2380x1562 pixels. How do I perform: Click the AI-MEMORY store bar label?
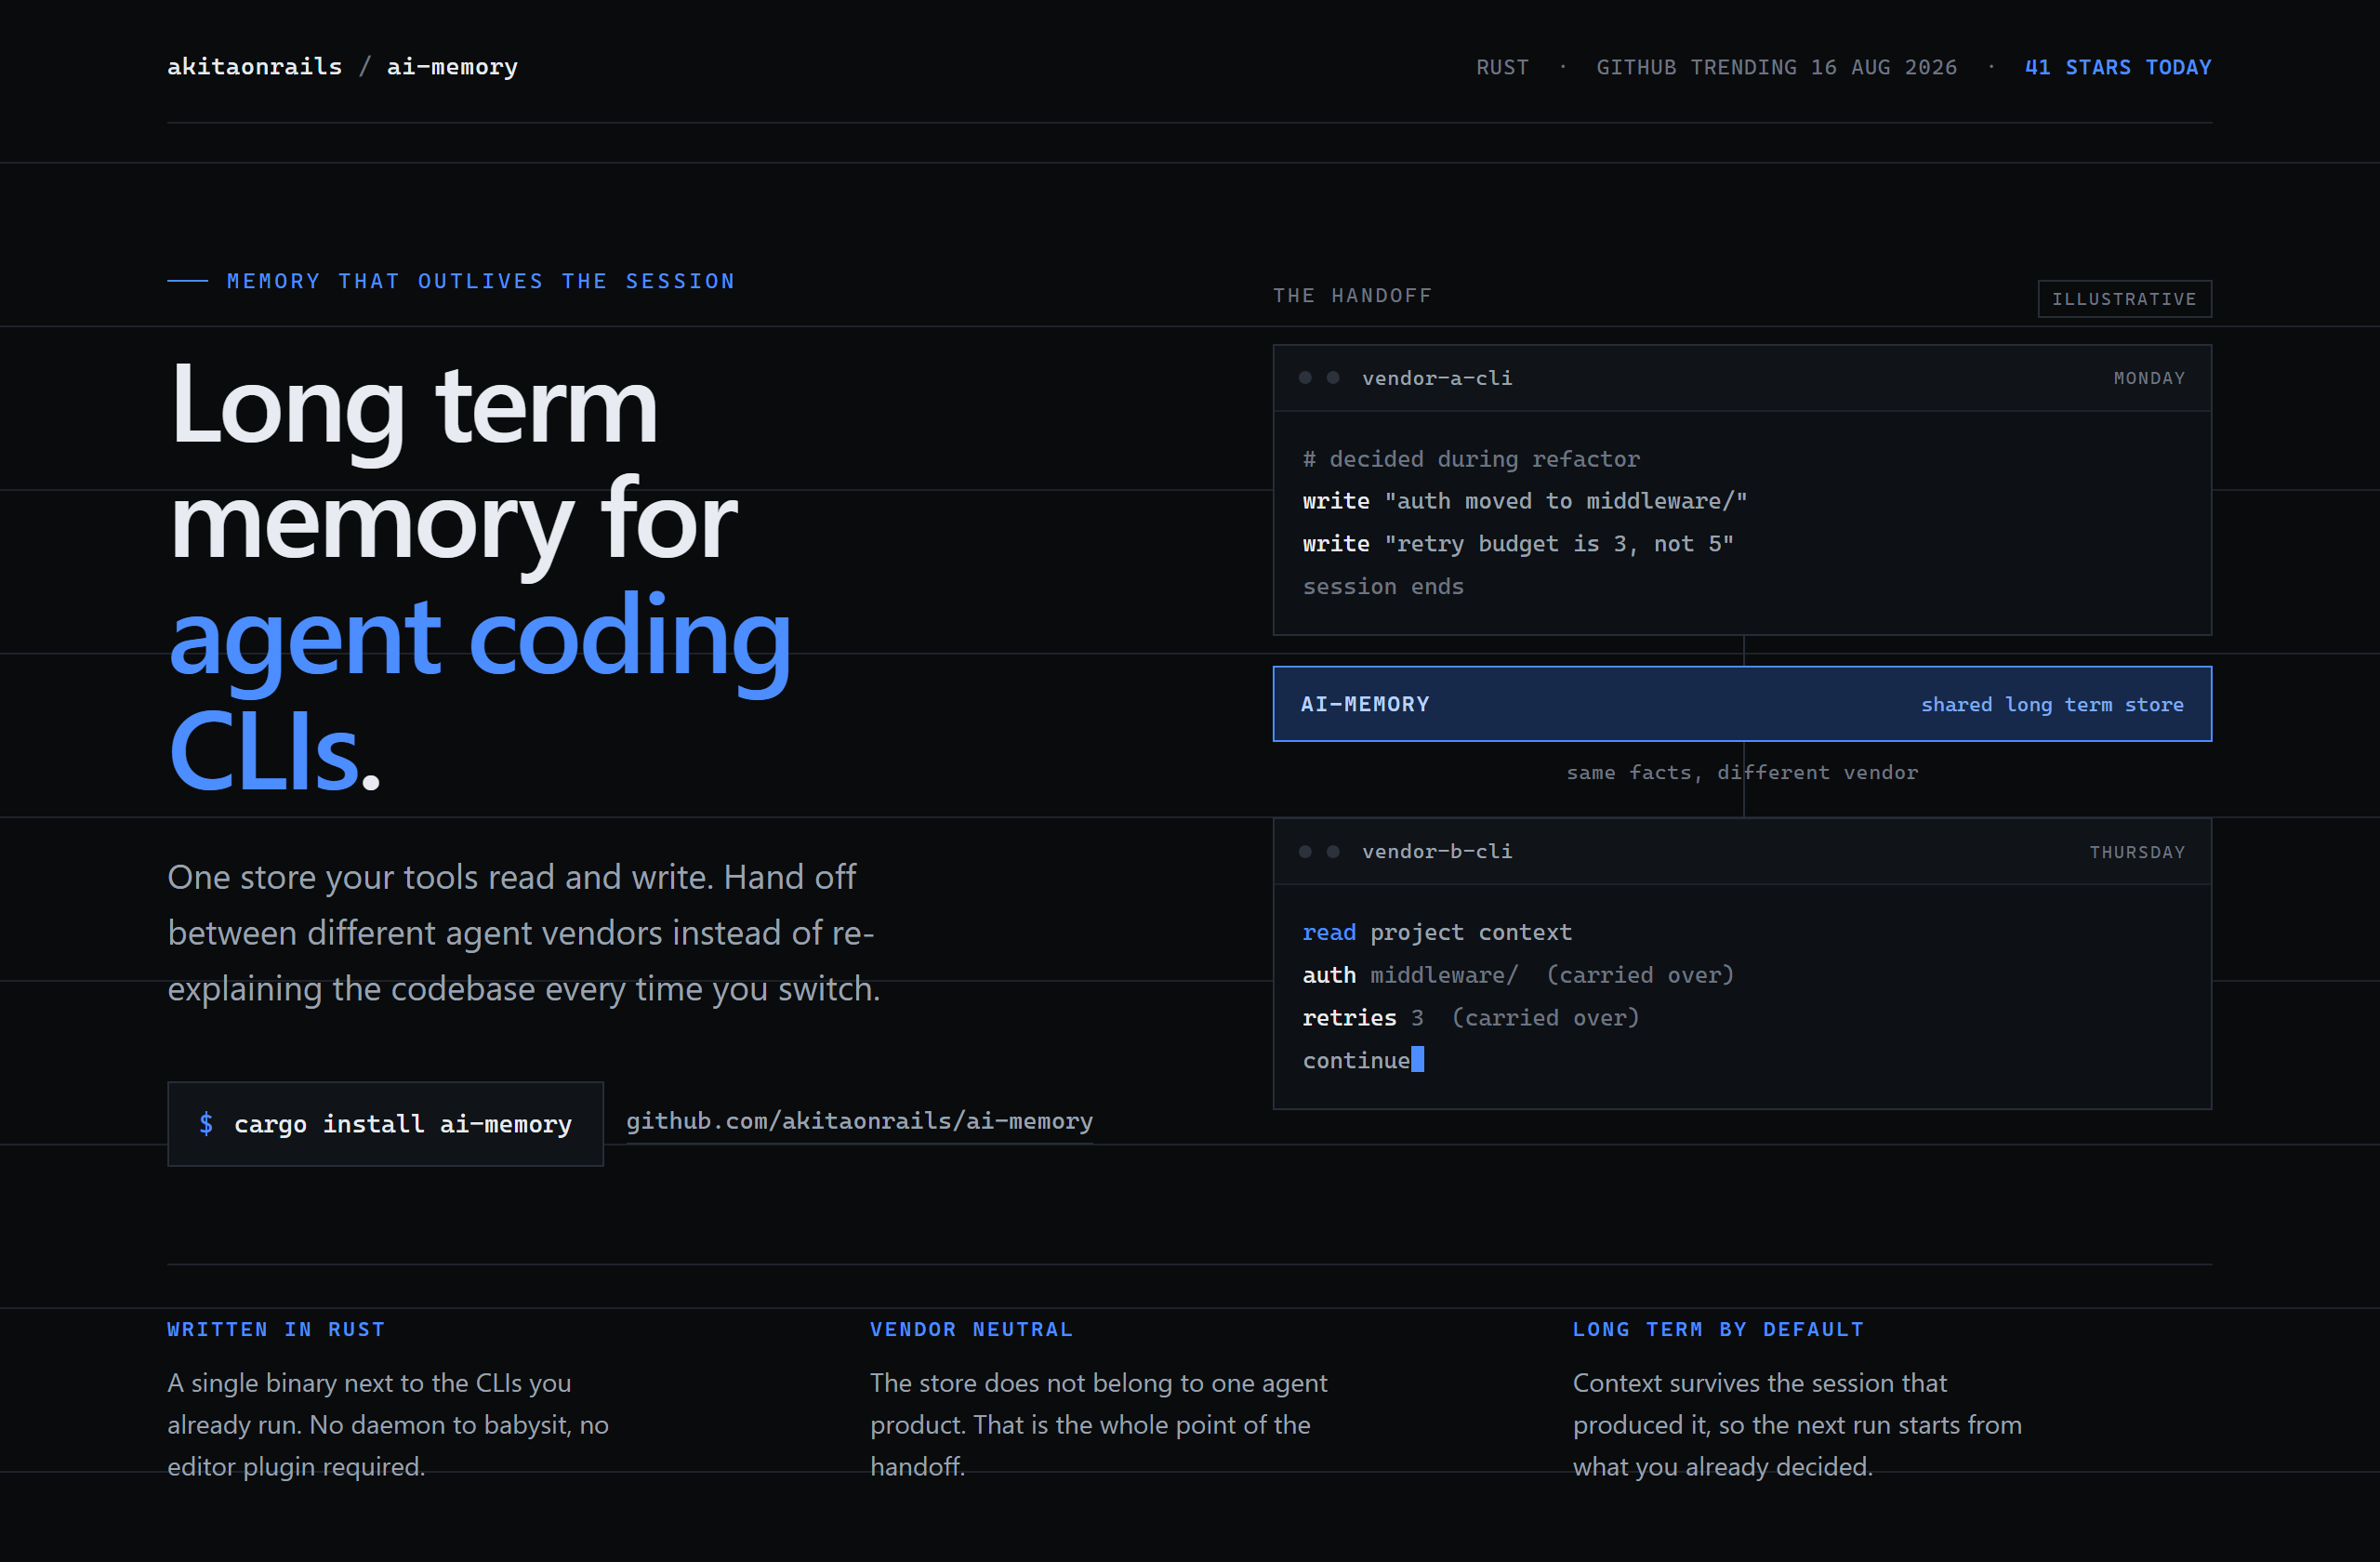click(x=1365, y=704)
